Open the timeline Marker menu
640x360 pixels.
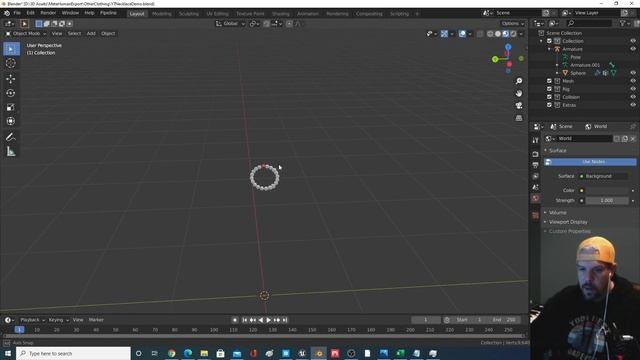[96, 320]
